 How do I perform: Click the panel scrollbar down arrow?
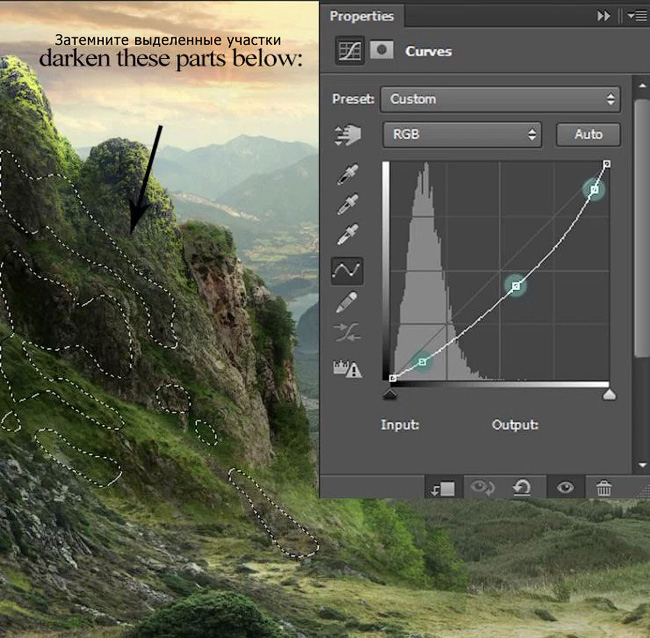pos(642,465)
